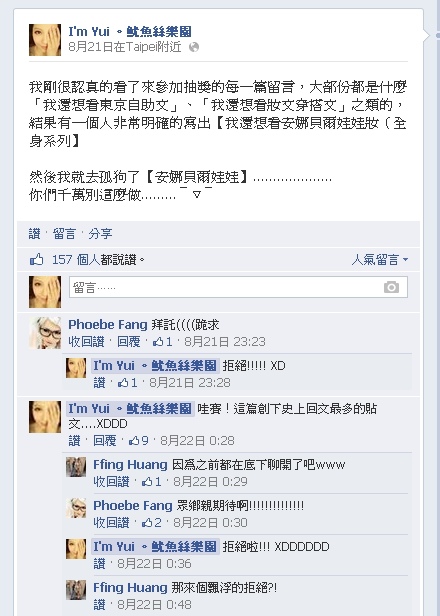440x616 pixels.
Task: Click the camera icon in comment box
Action: pos(391,287)
